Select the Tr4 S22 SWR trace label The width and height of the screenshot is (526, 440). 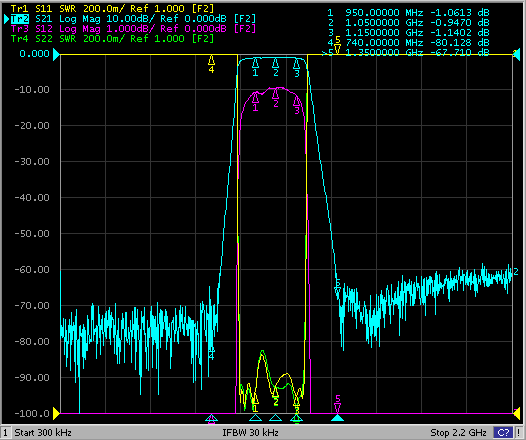pos(112,39)
